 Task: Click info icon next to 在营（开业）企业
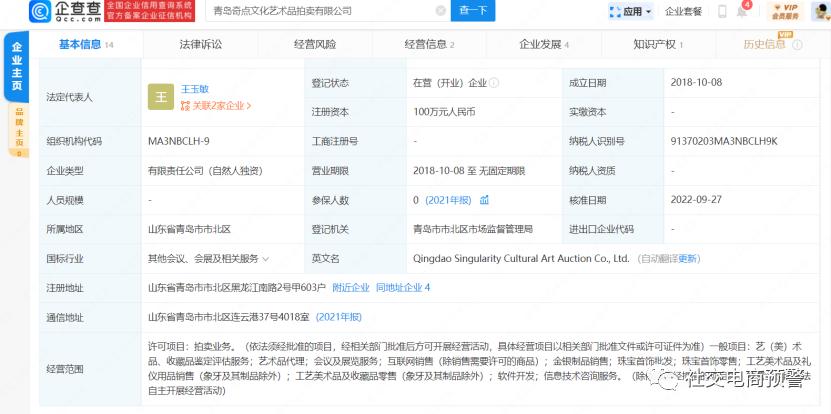click(x=493, y=83)
